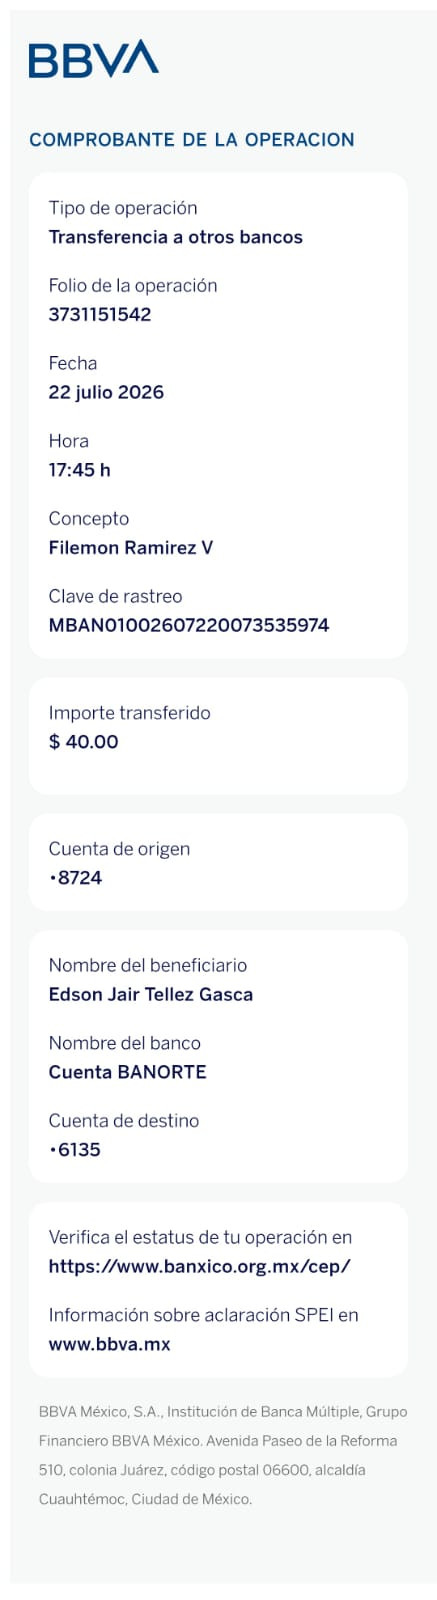This screenshot has width=437, height=1600.
Task: Click the Información sobre aclaración SPEI text
Action: coord(203,1315)
